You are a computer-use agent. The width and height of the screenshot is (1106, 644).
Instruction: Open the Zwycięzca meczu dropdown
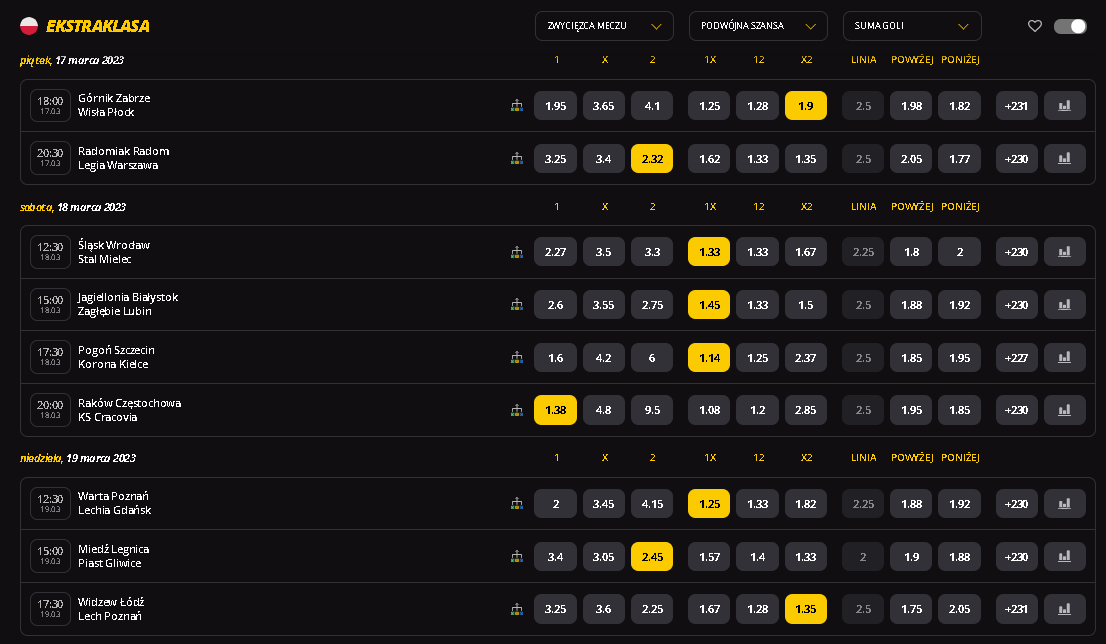point(604,26)
